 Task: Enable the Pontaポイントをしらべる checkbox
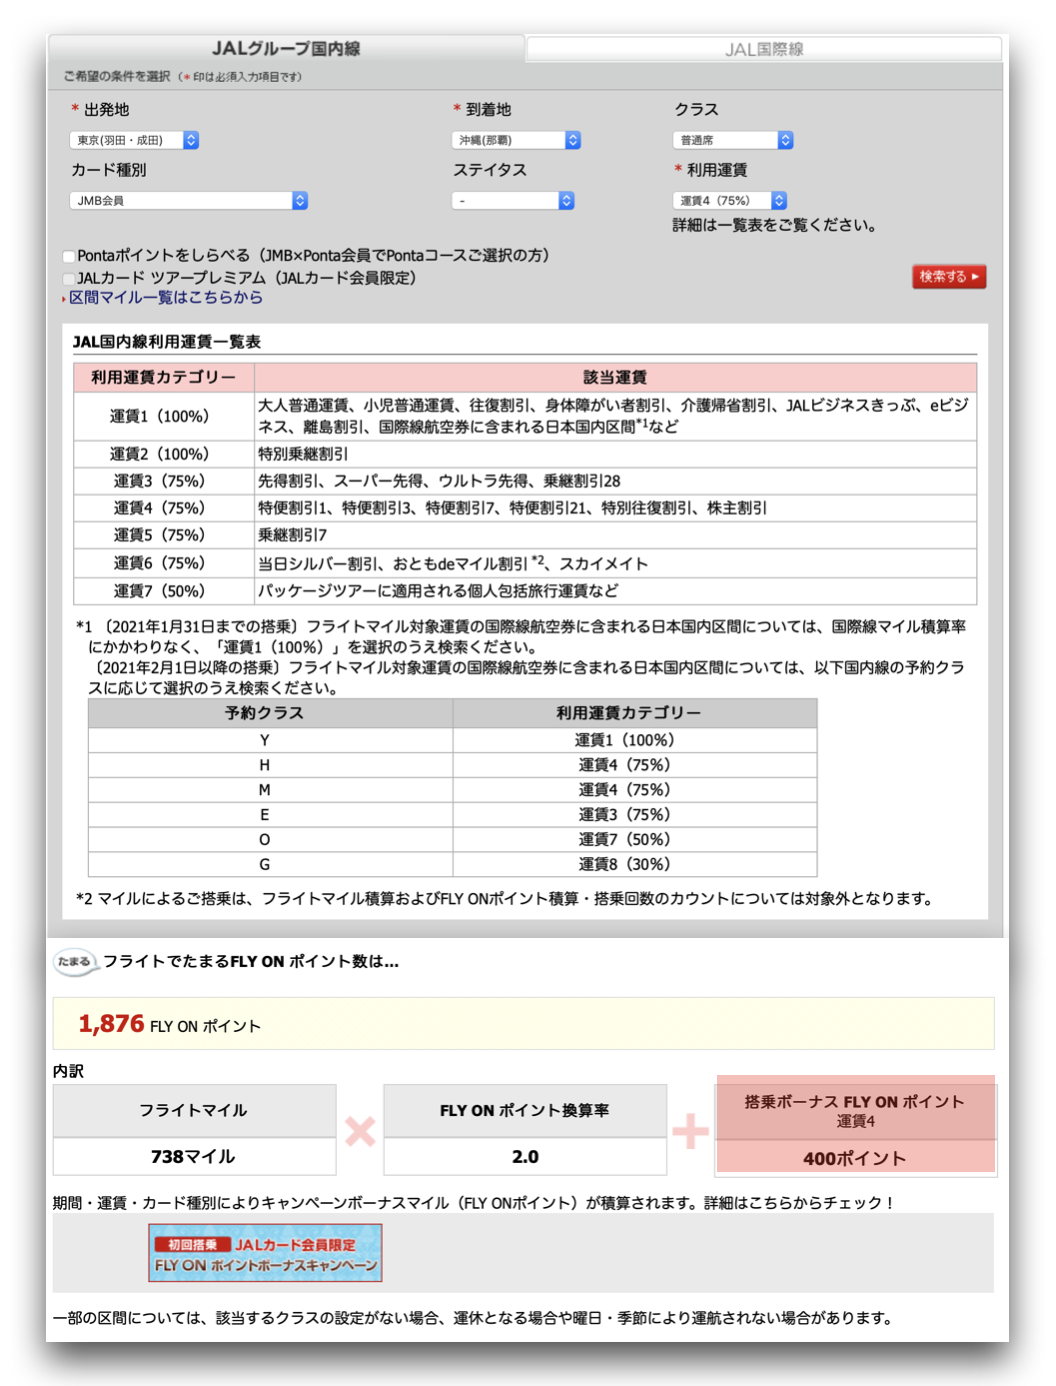(x=69, y=257)
